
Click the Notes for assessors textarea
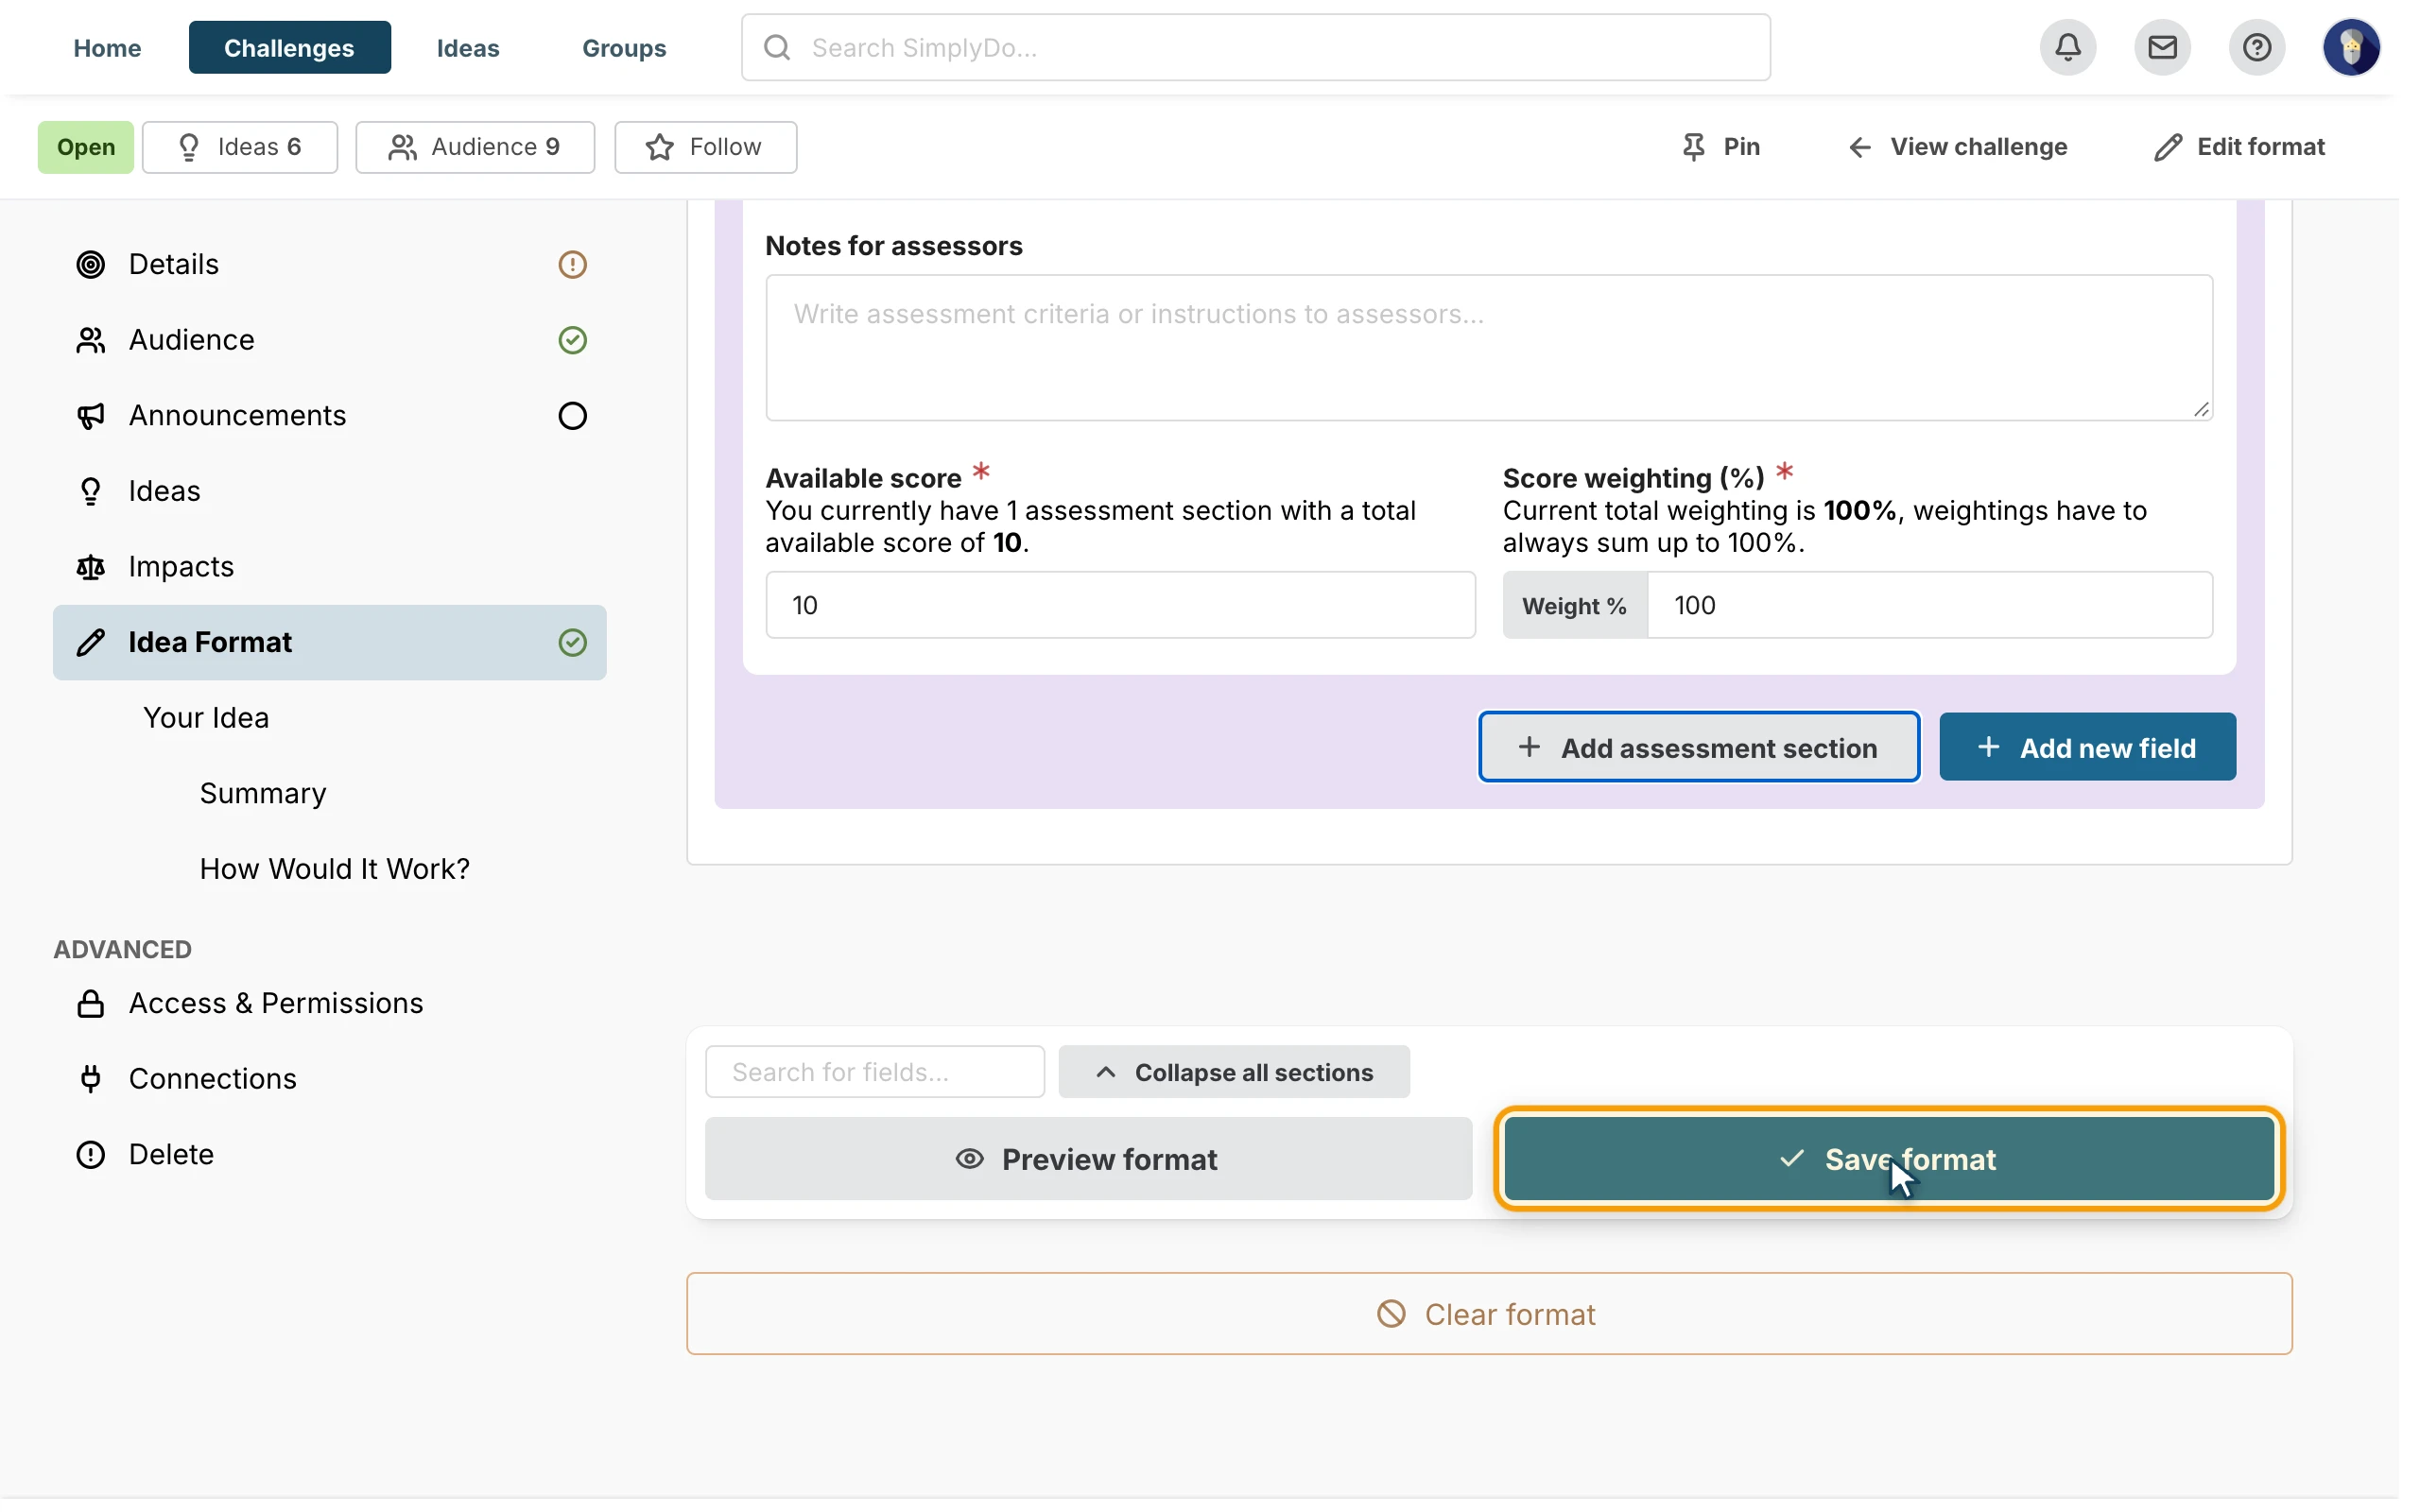(1488, 348)
